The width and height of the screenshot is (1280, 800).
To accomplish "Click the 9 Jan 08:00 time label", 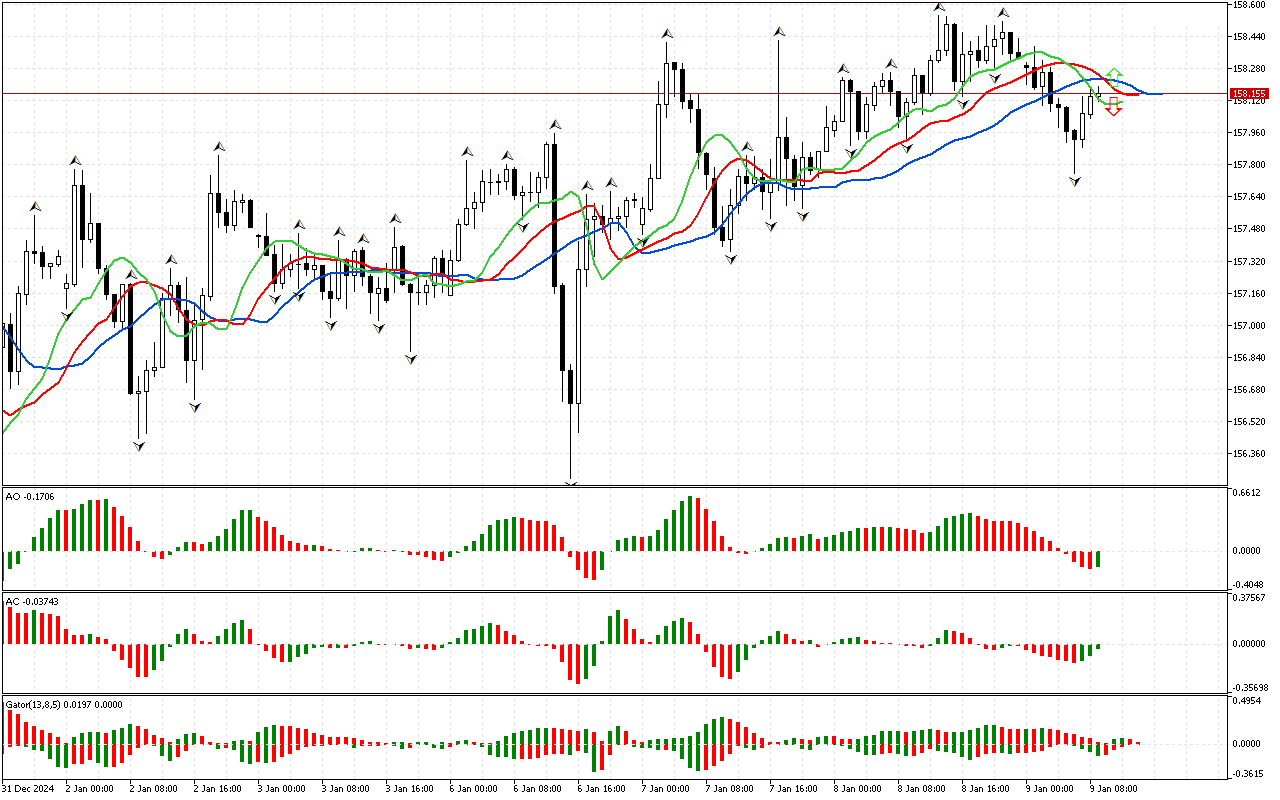I will (1112, 788).
